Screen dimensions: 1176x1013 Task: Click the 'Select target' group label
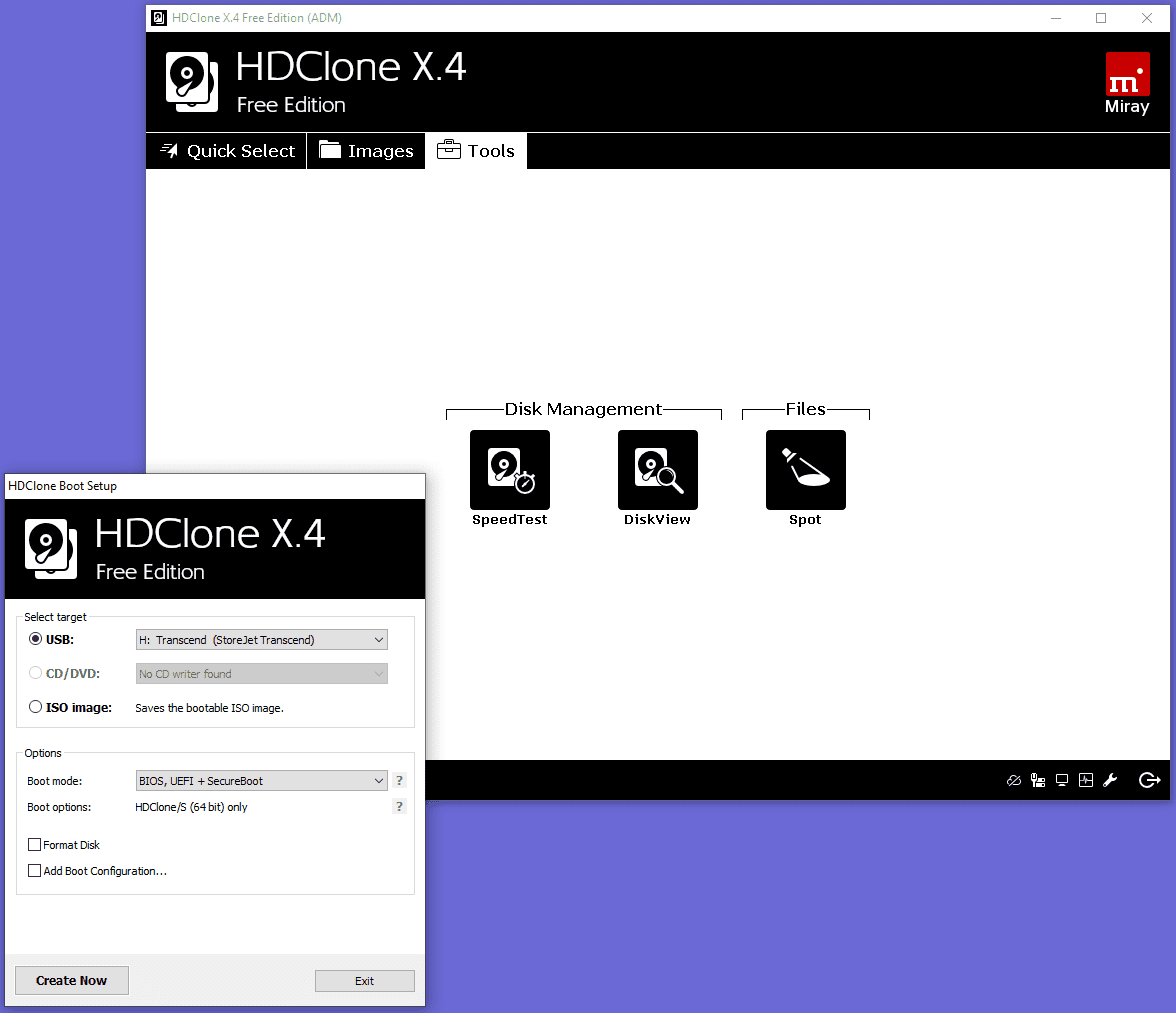pyautogui.click(x=56, y=617)
